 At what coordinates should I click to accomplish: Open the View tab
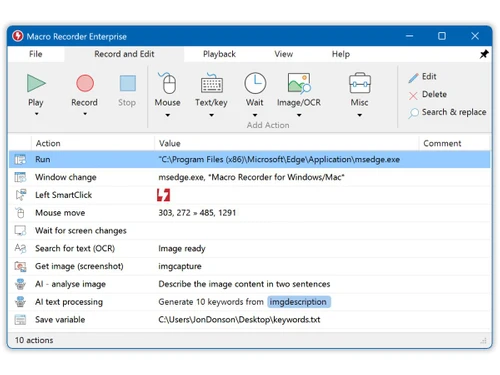click(284, 54)
